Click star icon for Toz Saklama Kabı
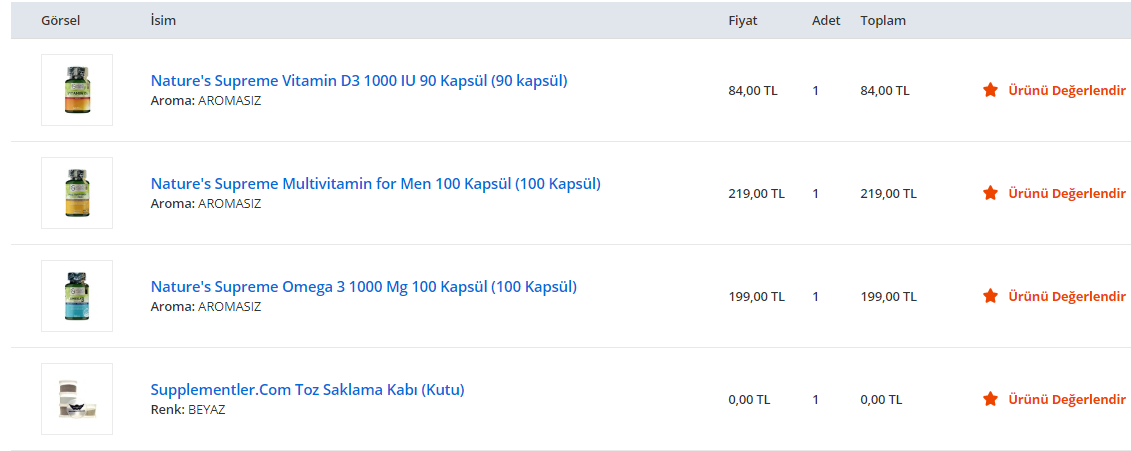1131x451 pixels. 990,399
